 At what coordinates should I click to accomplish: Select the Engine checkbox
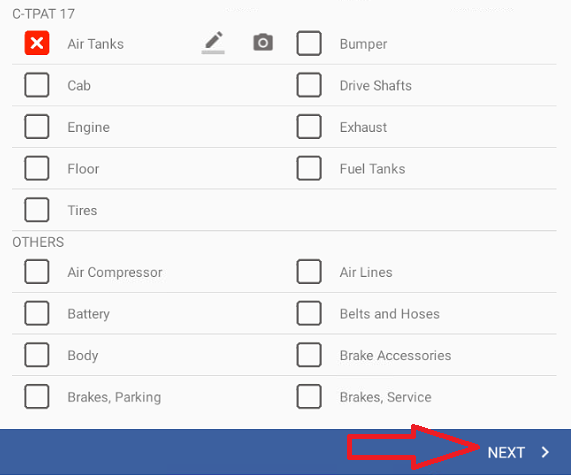[37, 127]
